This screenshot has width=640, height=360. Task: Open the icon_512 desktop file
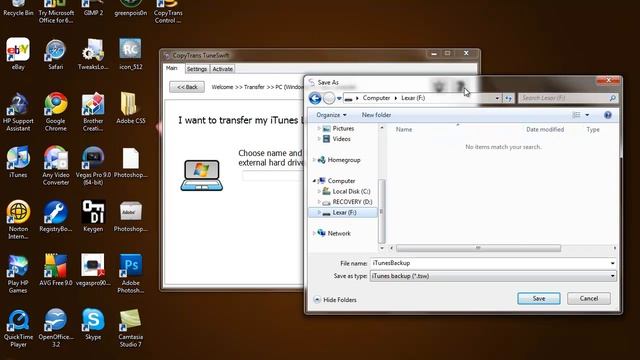pyautogui.click(x=131, y=54)
